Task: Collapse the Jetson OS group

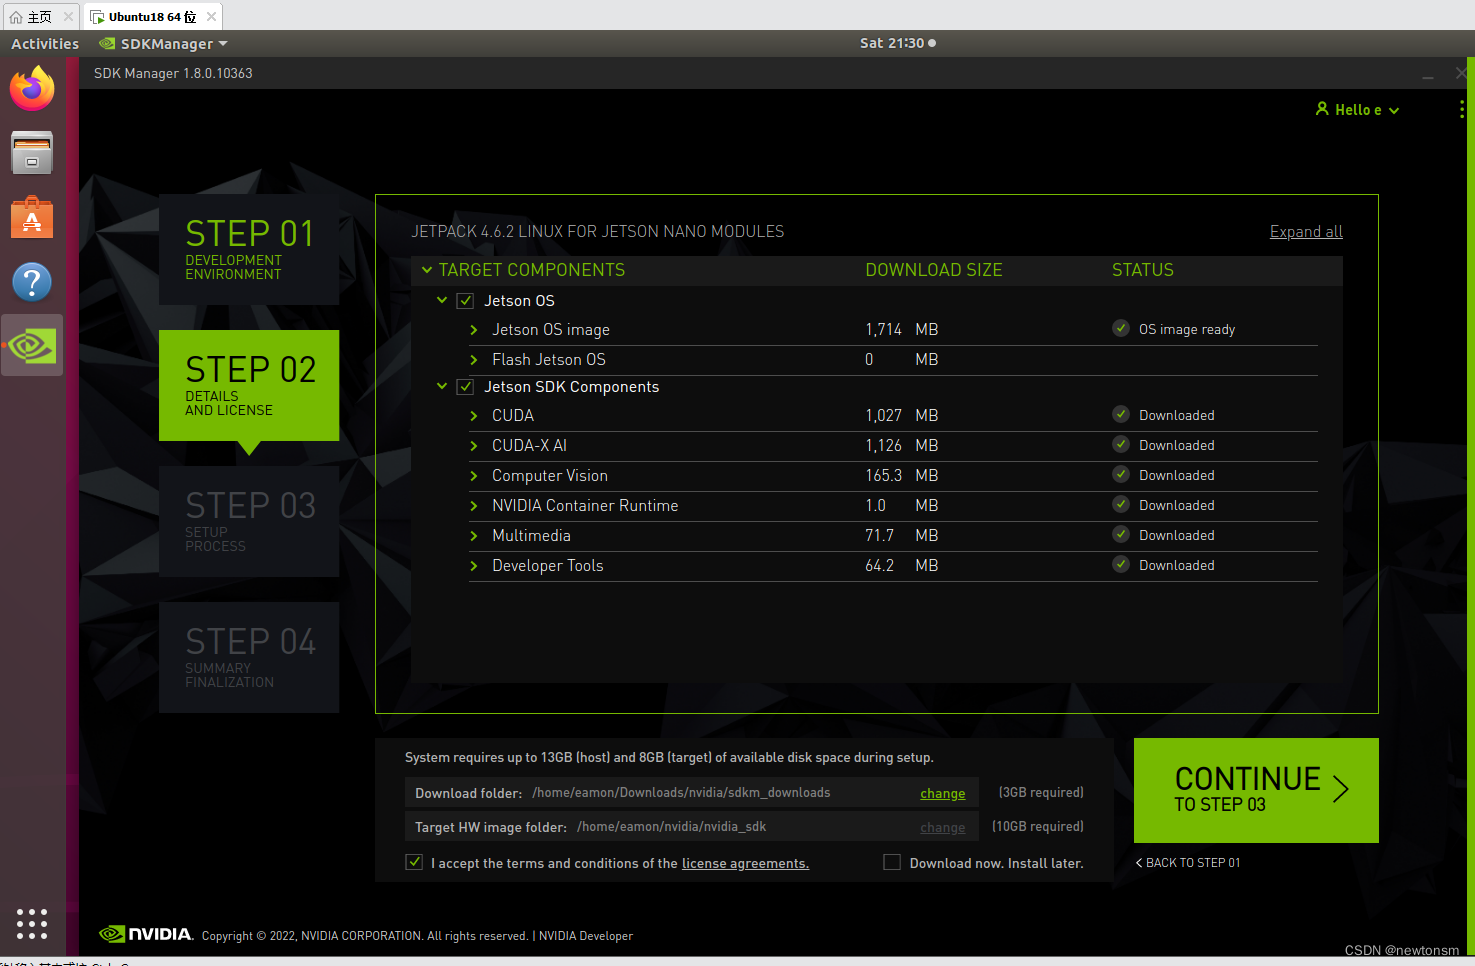Action: pos(442,300)
